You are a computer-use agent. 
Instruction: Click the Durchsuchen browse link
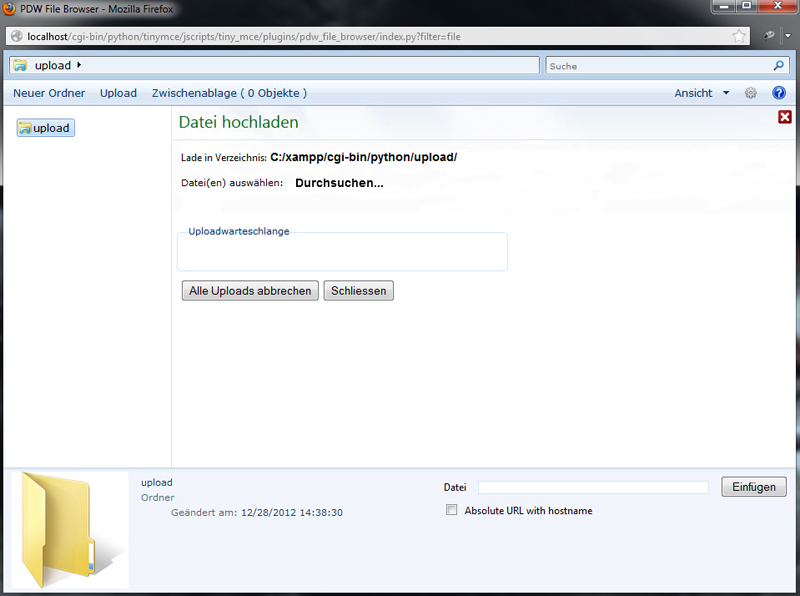pyautogui.click(x=339, y=183)
